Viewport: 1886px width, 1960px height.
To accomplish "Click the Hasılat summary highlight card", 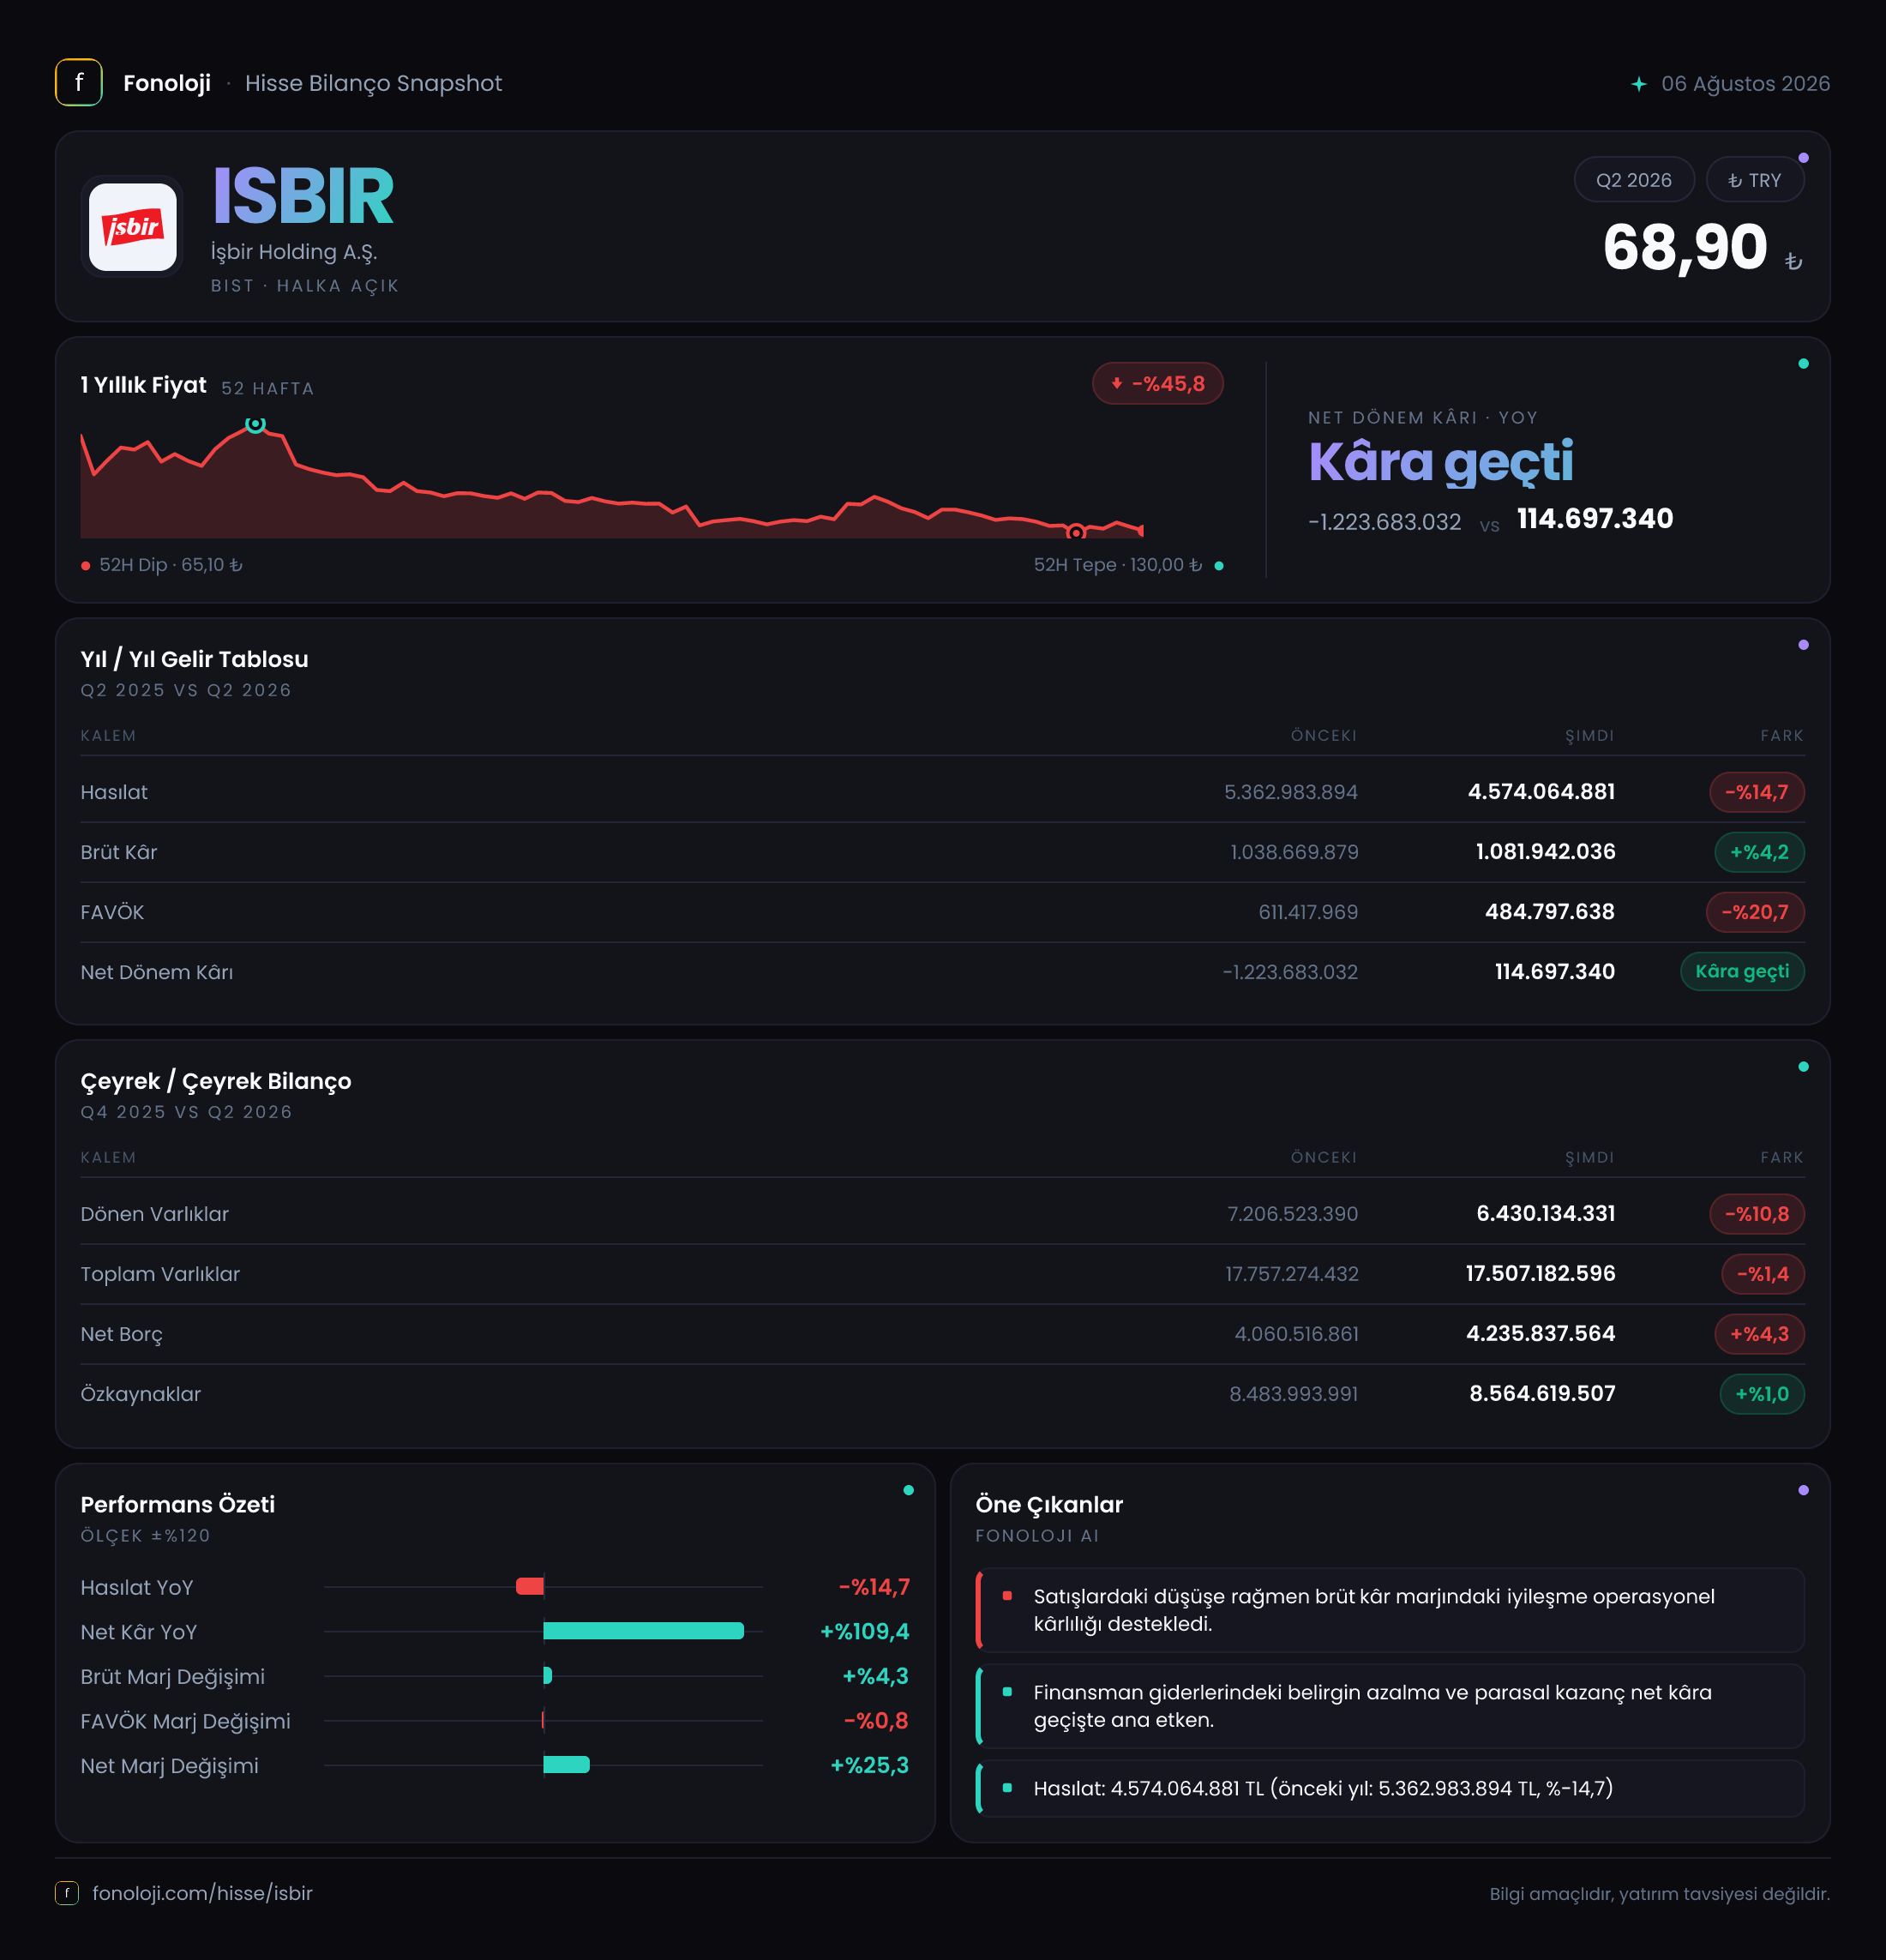I will point(1390,1788).
